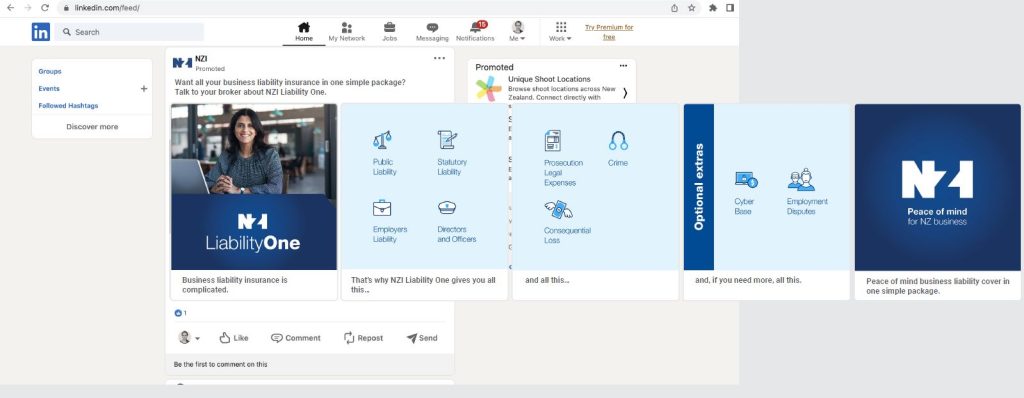Repost the NZI post

363,338
